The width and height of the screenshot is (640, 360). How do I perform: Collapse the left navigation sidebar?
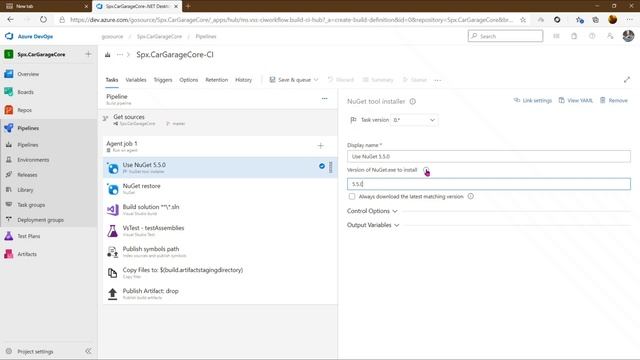[88, 351]
